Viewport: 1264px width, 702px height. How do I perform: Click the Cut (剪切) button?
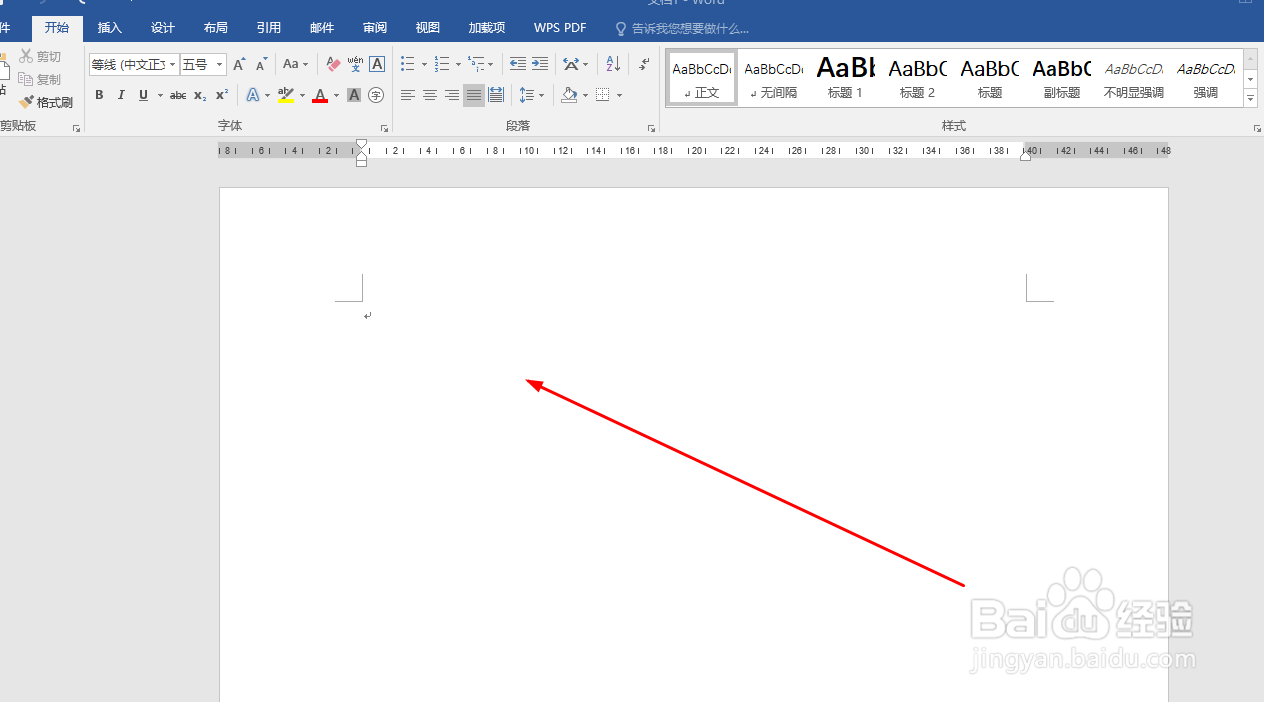(41, 57)
